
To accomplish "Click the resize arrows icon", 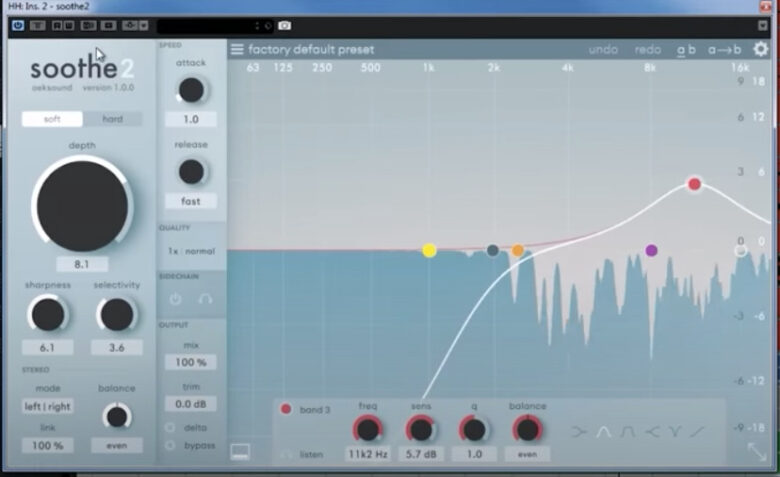I will tap(757, 452).
